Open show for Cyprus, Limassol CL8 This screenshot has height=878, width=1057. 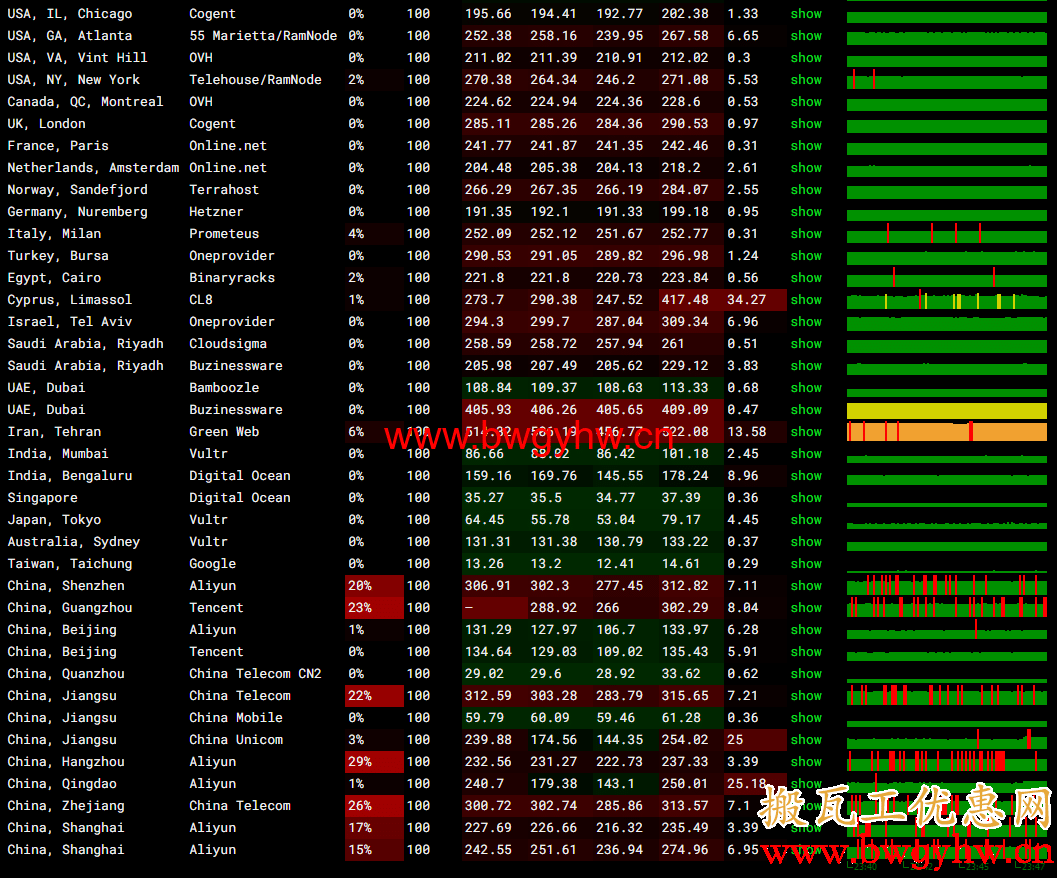click(806, 300)
